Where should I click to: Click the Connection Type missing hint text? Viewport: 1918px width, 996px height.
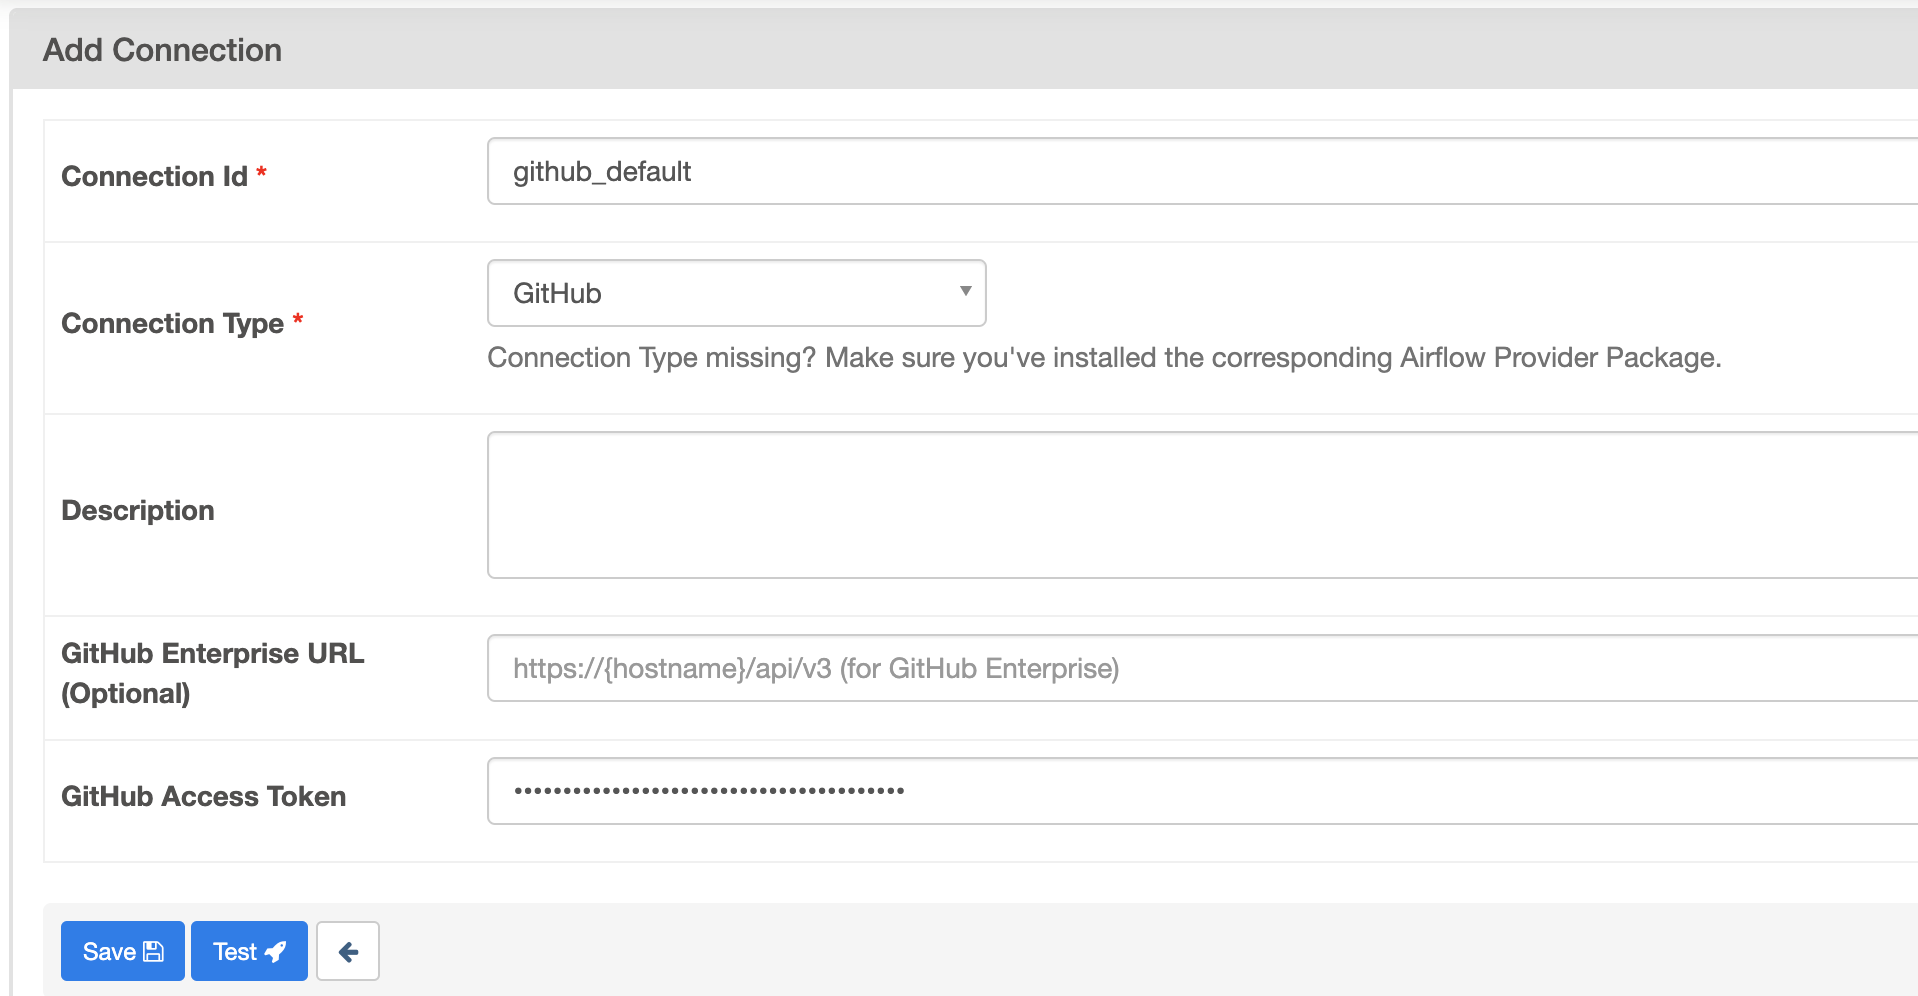tap(1104, 357)
